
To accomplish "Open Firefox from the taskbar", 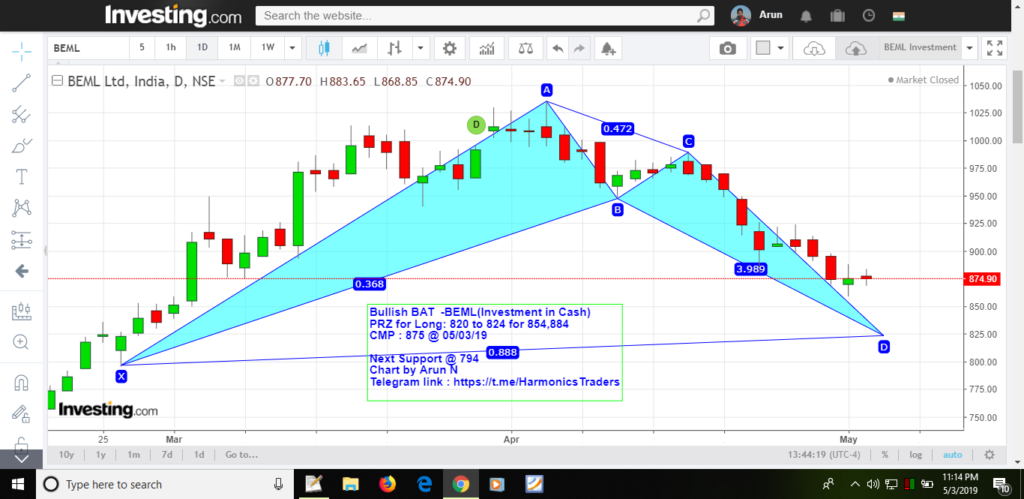I will [x=387, y=484].
